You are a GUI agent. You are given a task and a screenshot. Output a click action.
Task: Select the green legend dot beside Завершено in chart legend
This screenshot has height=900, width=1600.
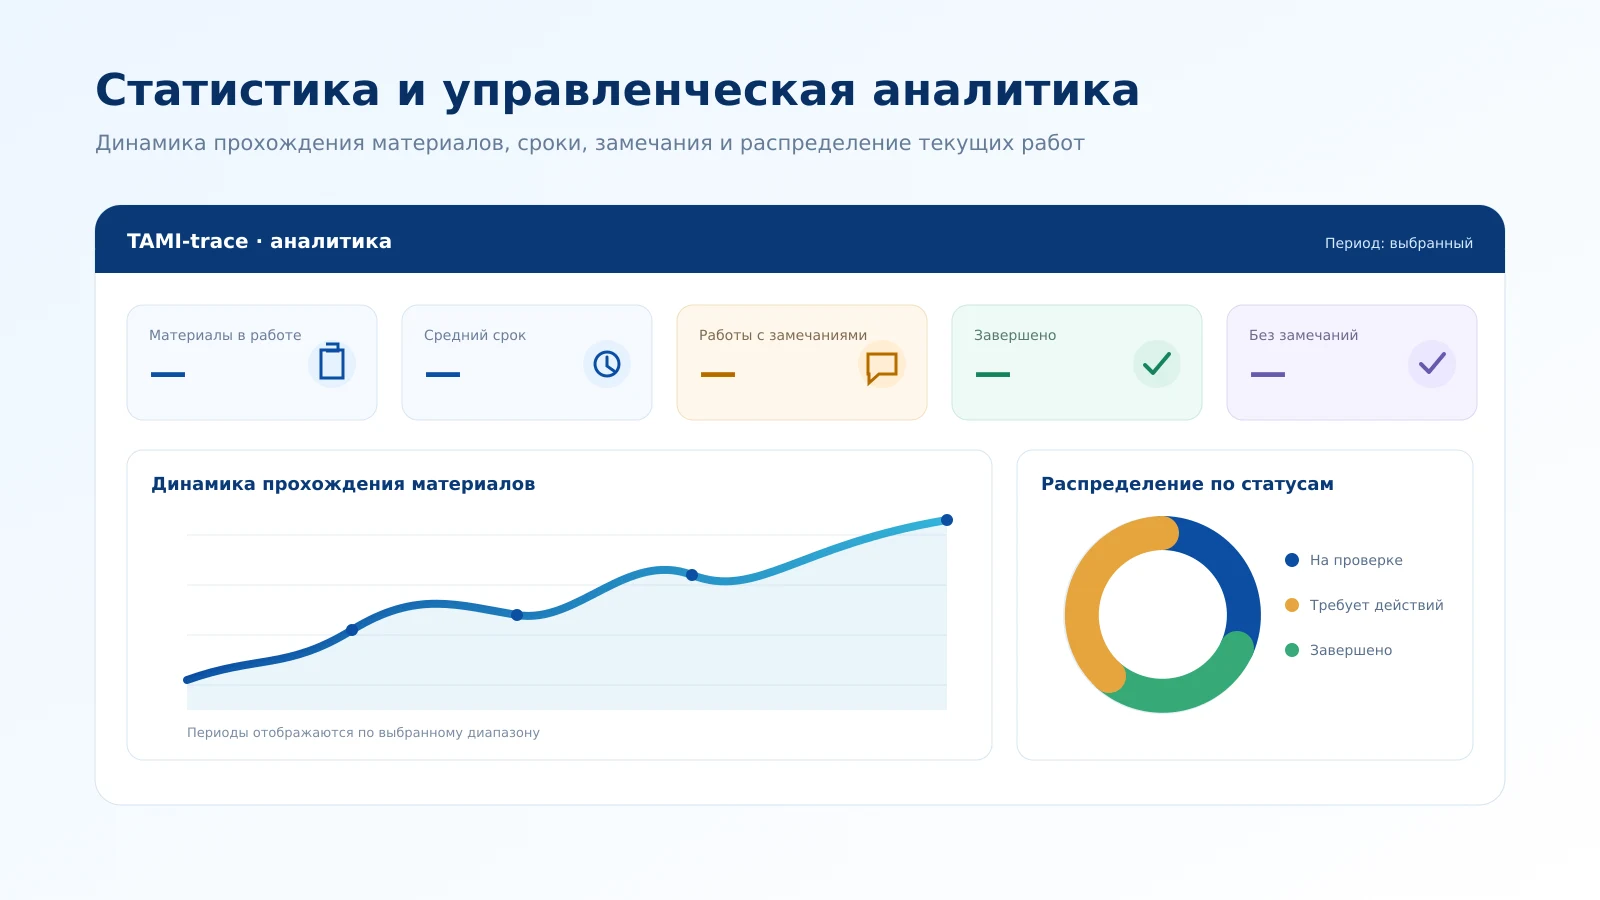[x=1292, y=650]
